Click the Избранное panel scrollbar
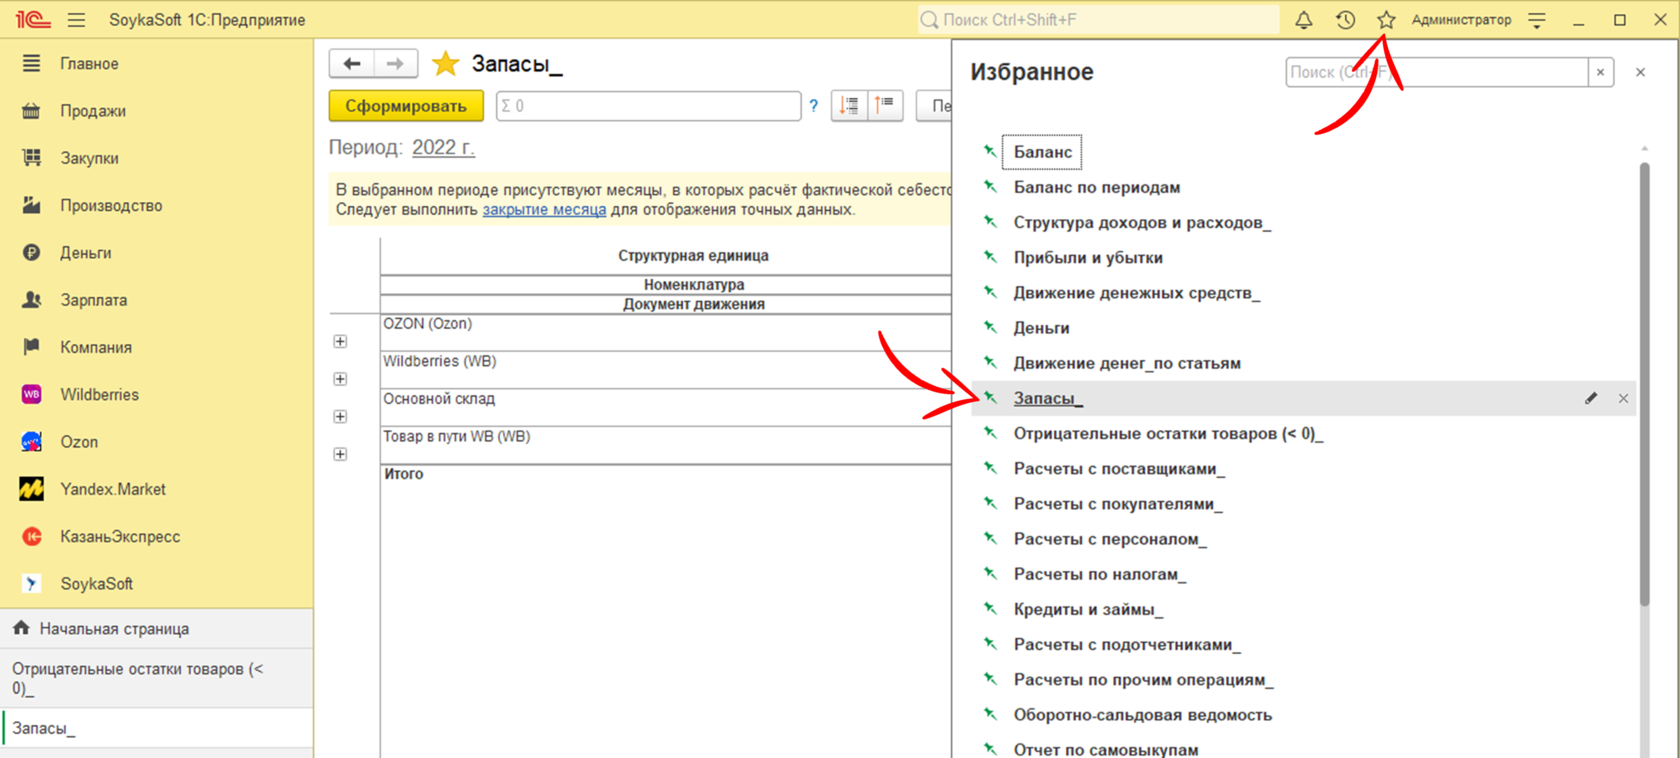The height and width of the screenshot is (758, 1680). click(1644, 384)
